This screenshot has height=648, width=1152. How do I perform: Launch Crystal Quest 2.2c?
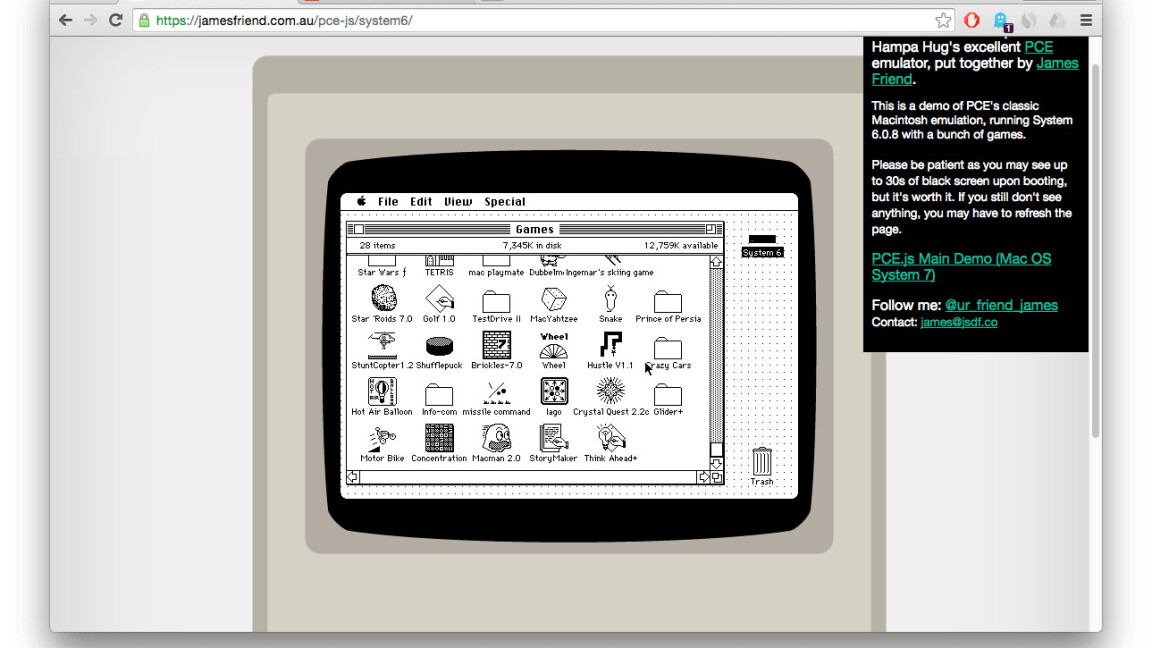pos(610,392)
